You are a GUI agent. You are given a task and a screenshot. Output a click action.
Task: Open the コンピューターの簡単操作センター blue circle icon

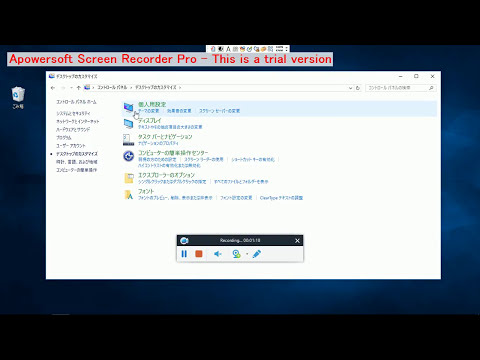pos(128,156)
